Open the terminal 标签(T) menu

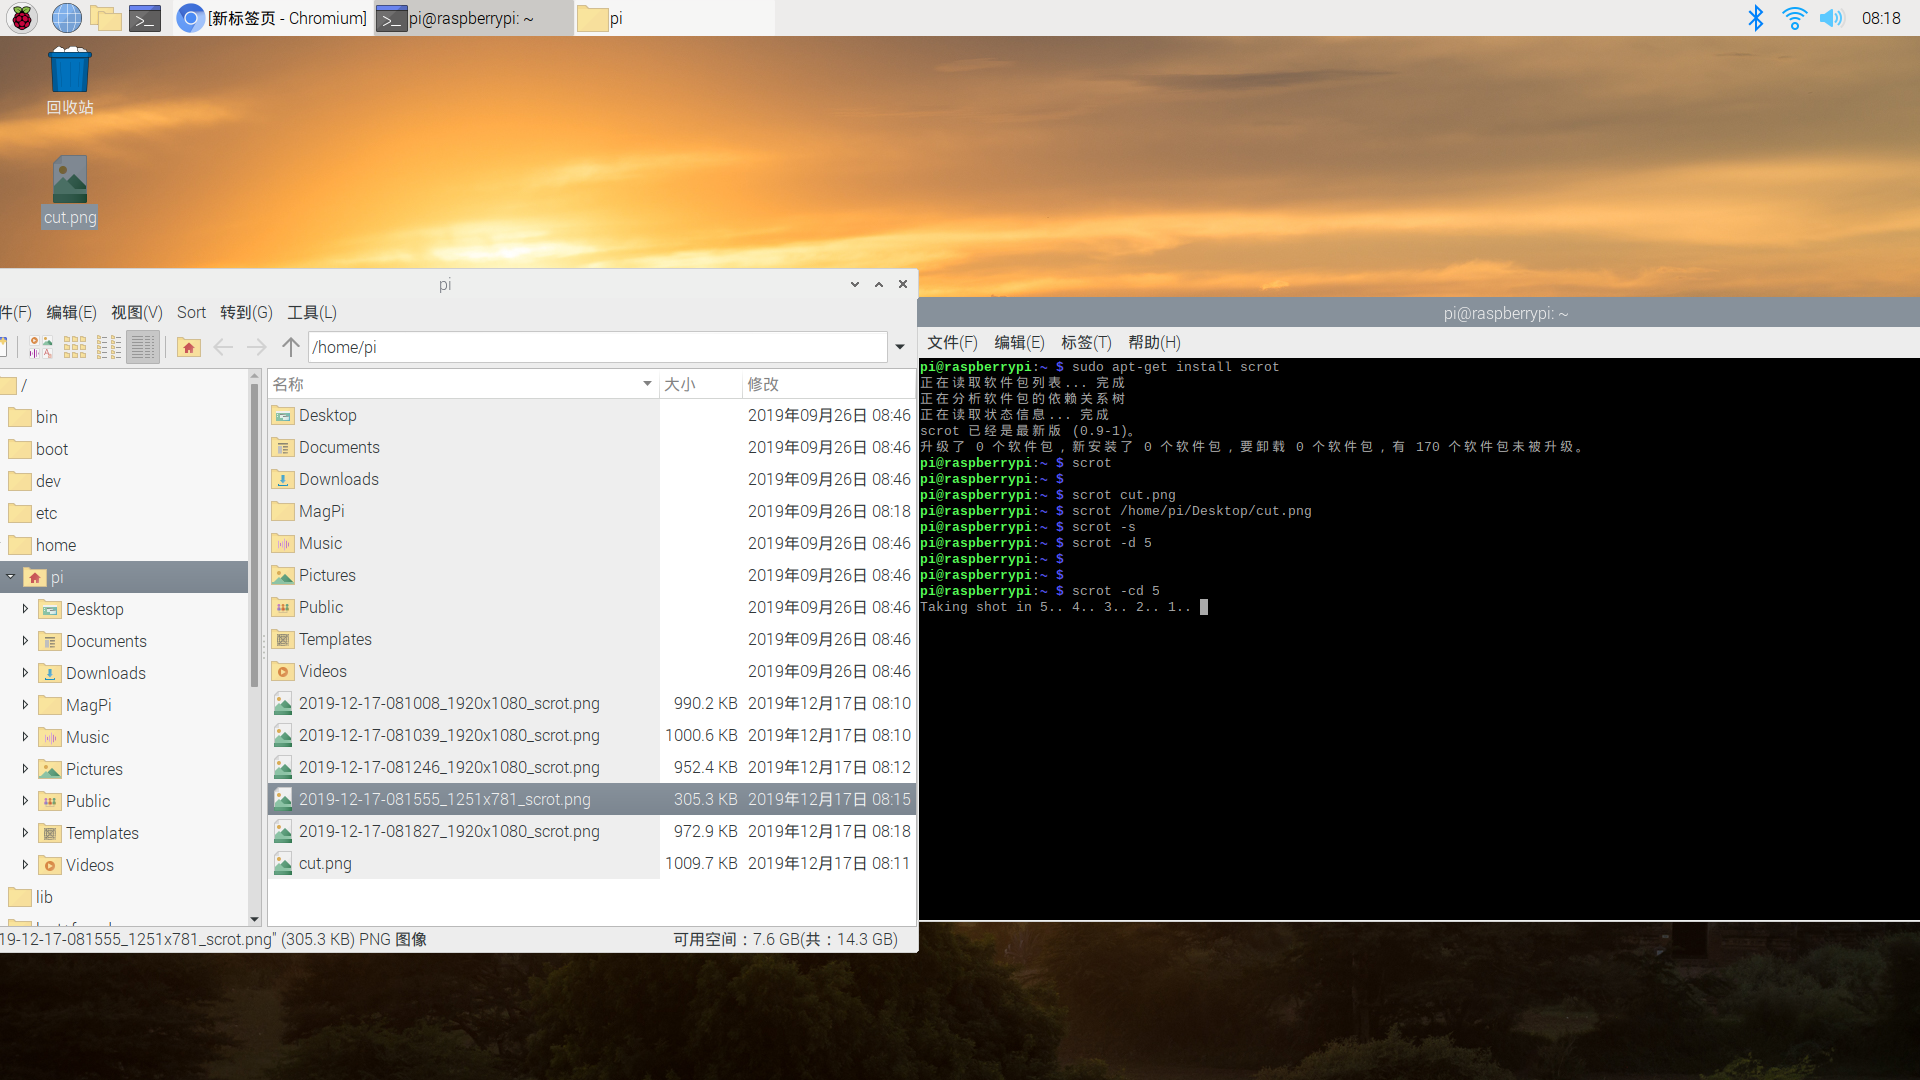pos(1086,343)
